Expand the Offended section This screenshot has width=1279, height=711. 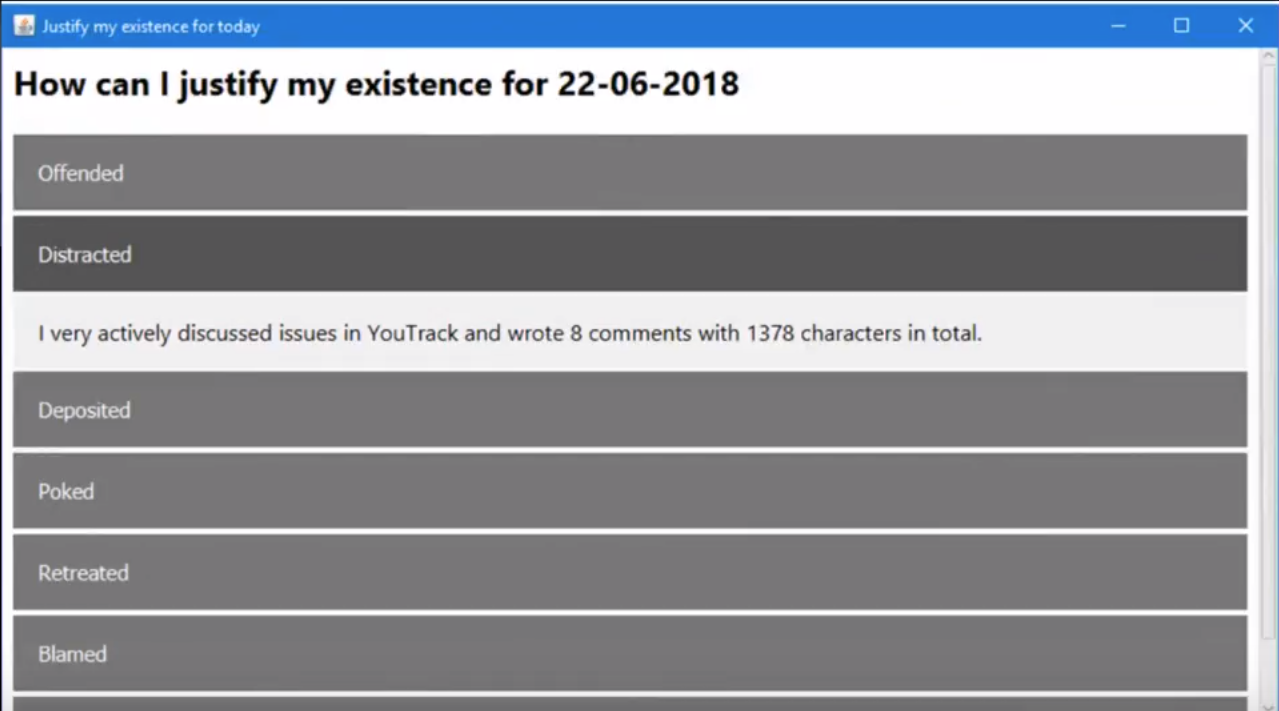(x=630, y=173)
